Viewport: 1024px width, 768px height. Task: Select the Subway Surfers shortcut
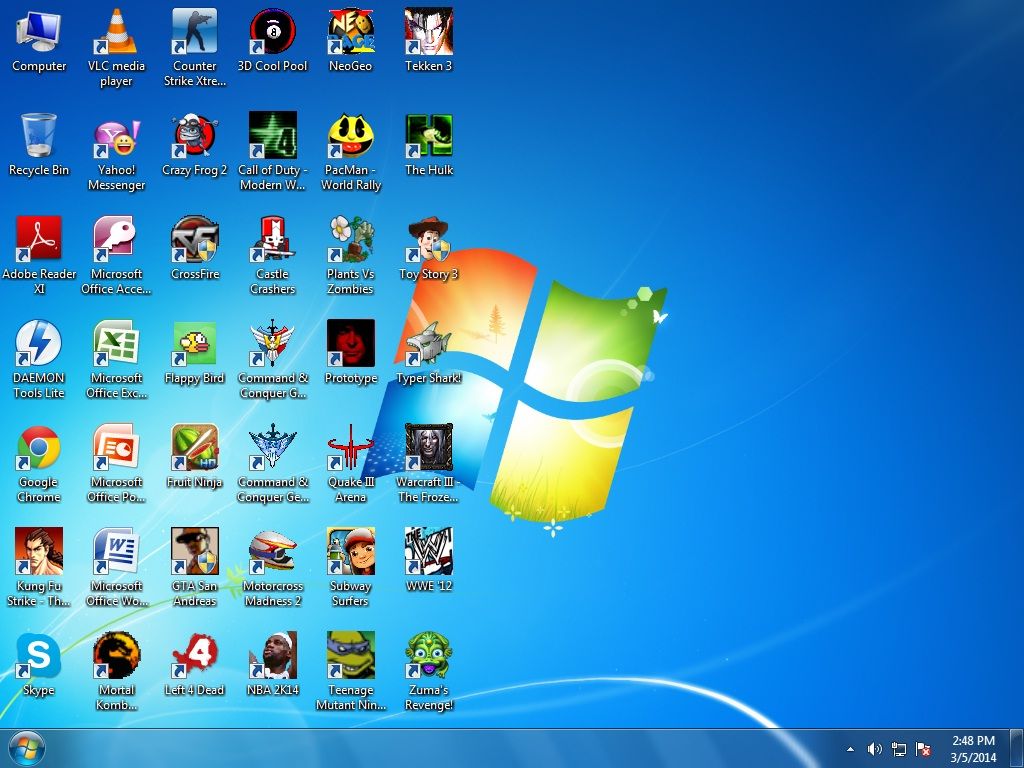point(351,552)
